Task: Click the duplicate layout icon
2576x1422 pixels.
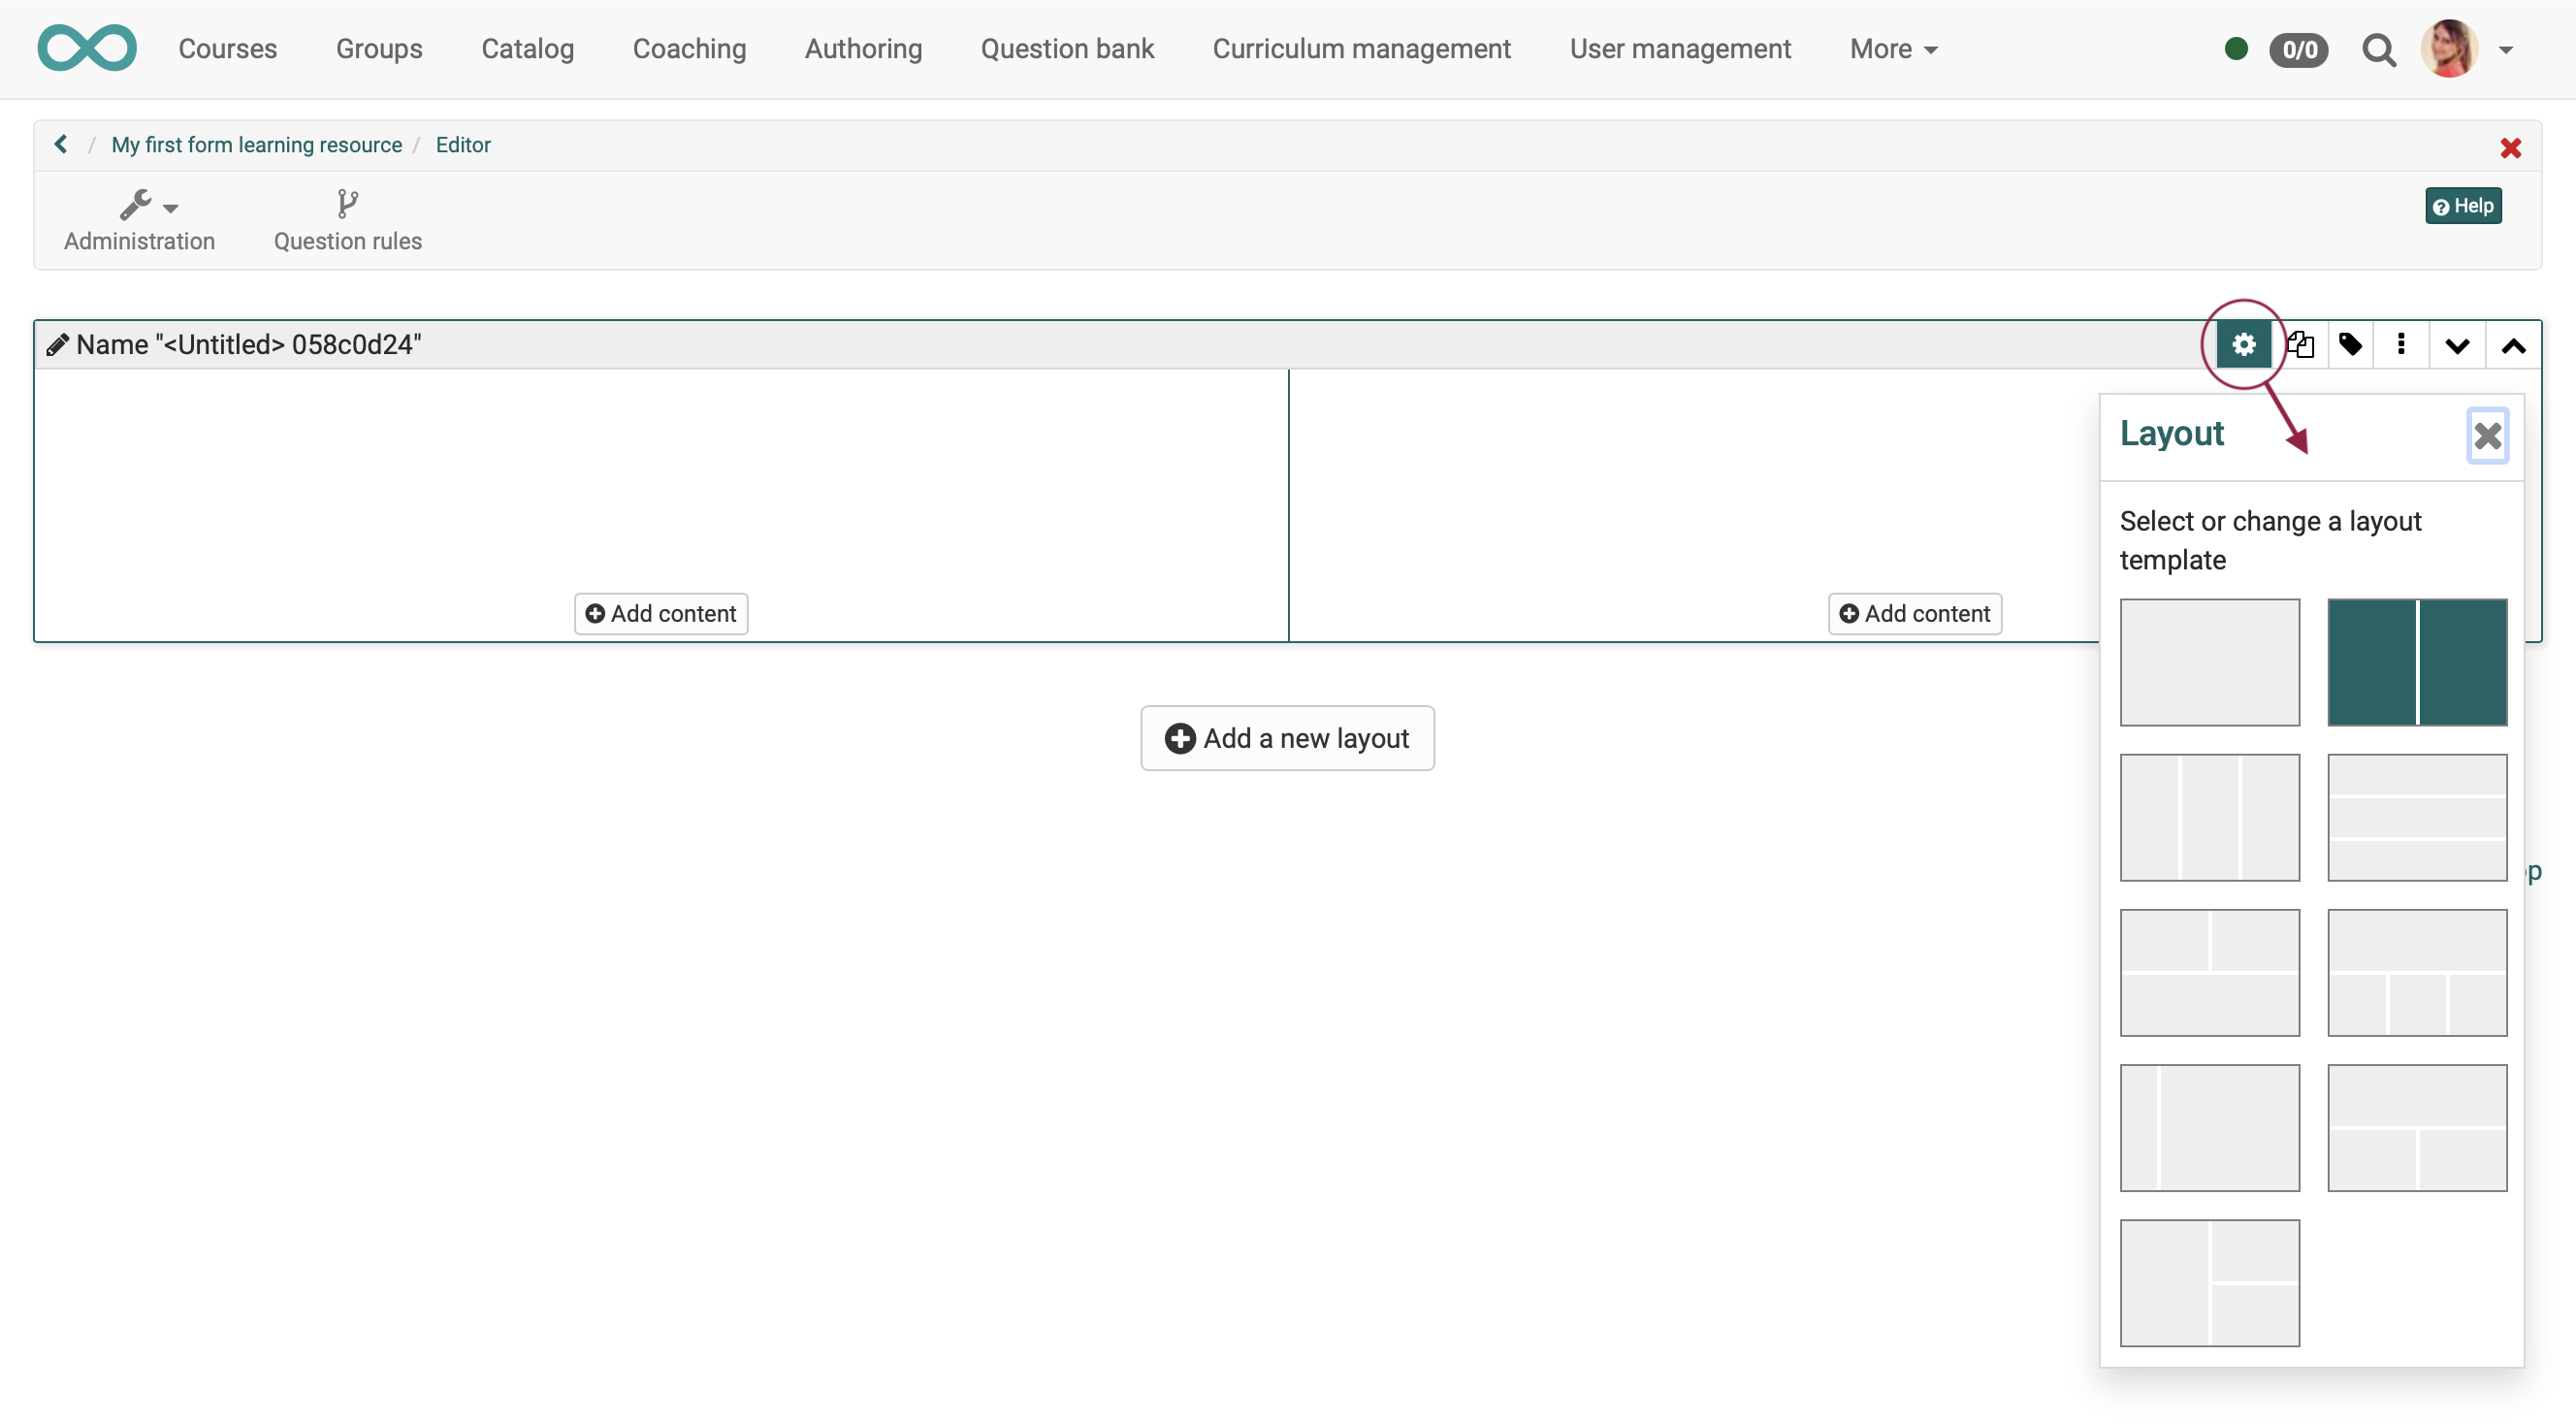Action: click(2300, 345)
